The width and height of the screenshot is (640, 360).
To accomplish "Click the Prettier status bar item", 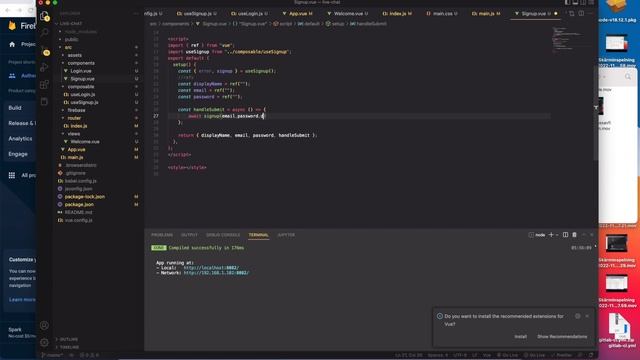I will click(x=561, y=355).
